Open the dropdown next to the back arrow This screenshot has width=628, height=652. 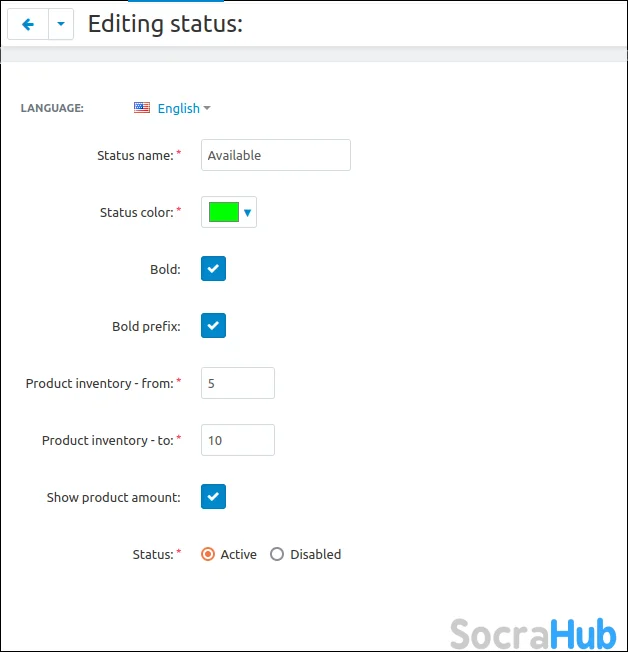coord(61,24)
